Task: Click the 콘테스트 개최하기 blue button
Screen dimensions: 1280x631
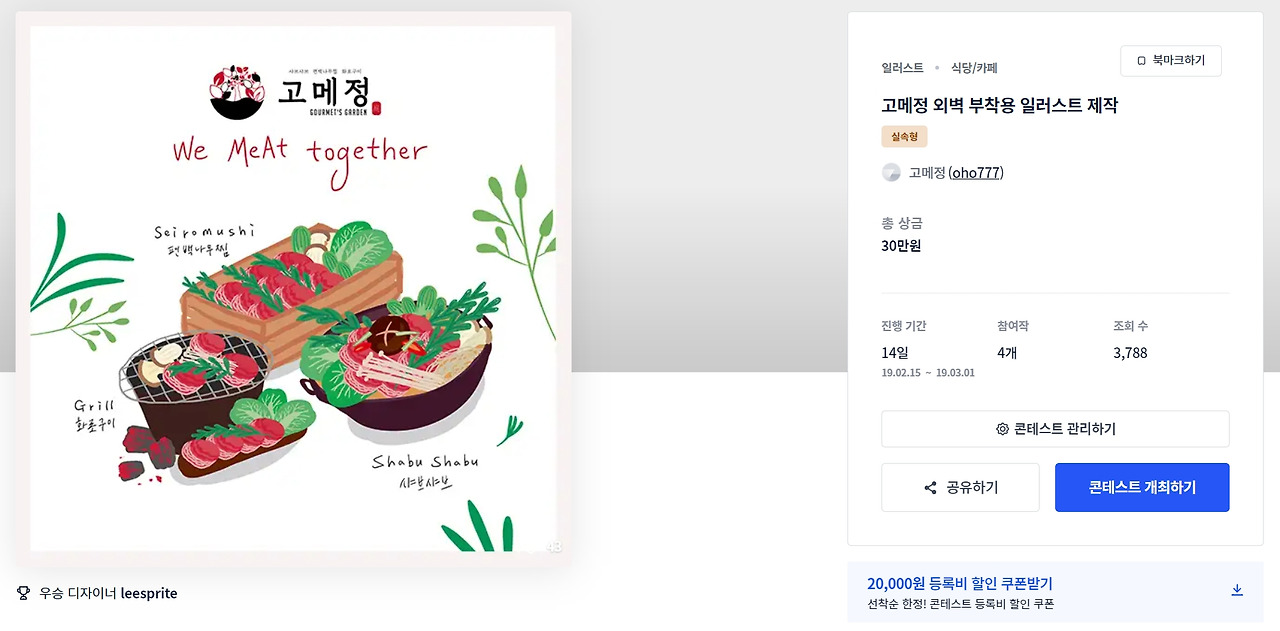Action: (x=1142, y=487)
